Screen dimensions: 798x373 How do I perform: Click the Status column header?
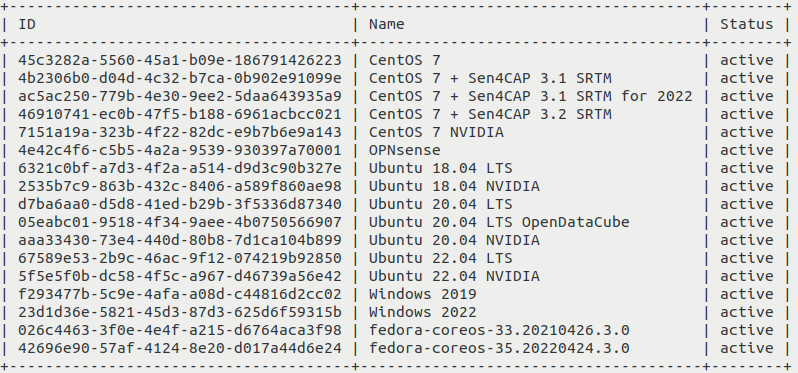pos(747,24)
